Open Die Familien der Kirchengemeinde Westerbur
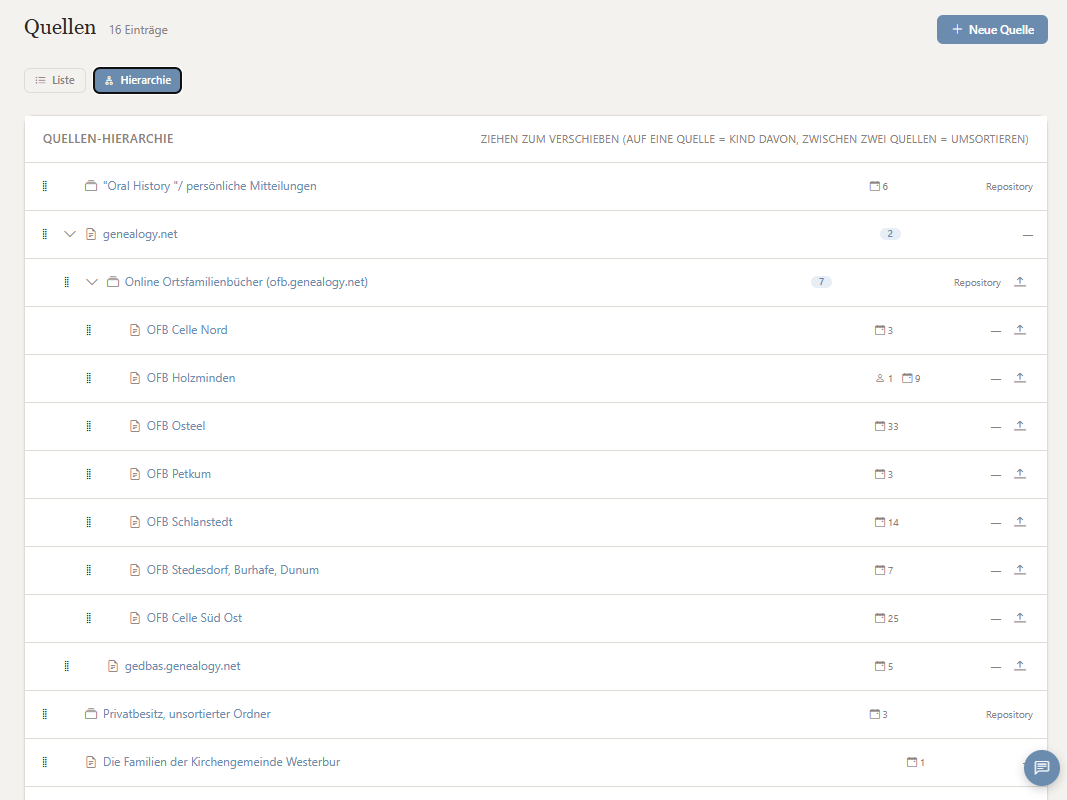The width and height of the screenshot is (1067, 800). (221, 762)
